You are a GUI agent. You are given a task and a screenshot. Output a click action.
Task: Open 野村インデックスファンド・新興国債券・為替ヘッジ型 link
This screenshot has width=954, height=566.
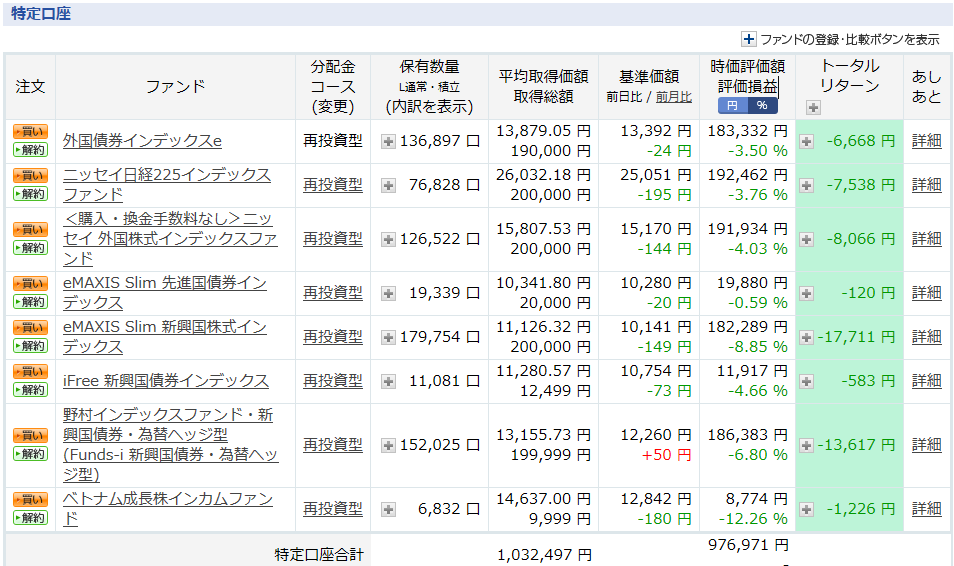click(170, 445)
